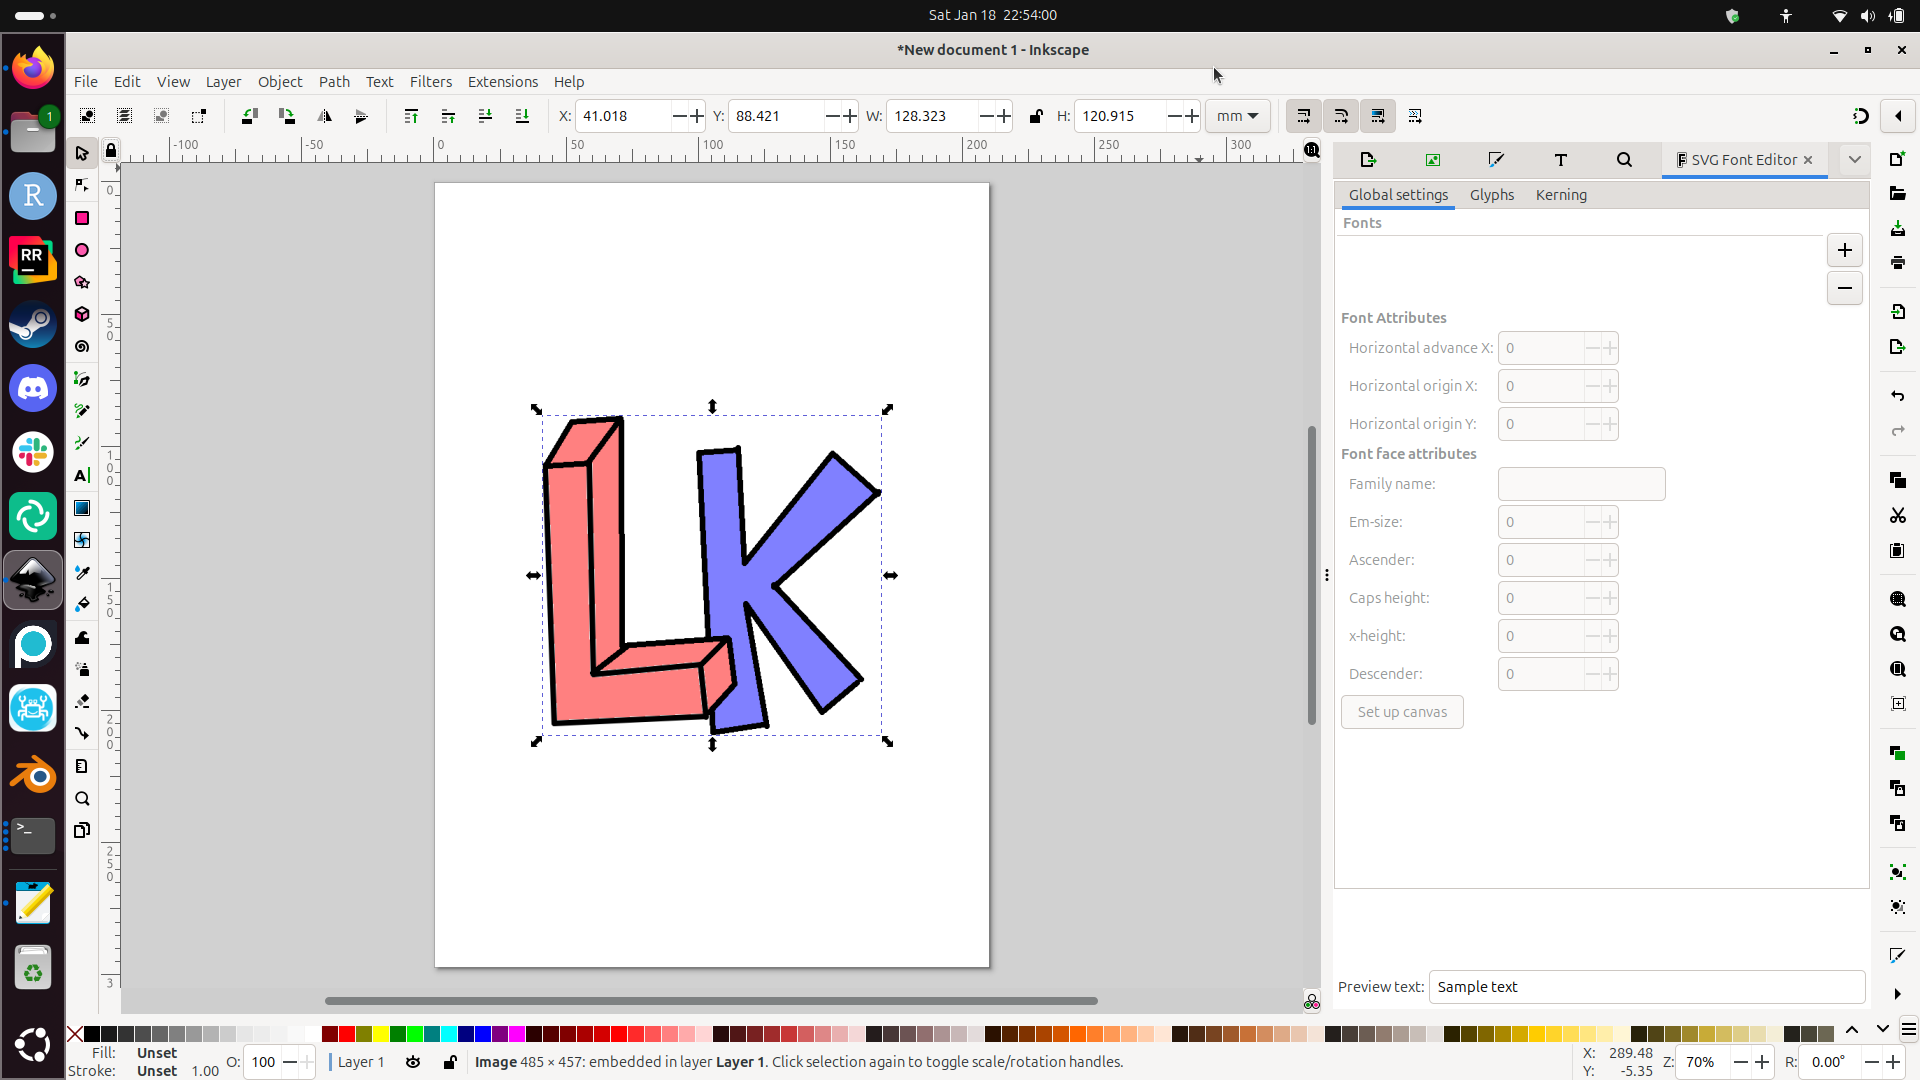Open the Object menu
1920x1080 pixels.
[280, 82]
